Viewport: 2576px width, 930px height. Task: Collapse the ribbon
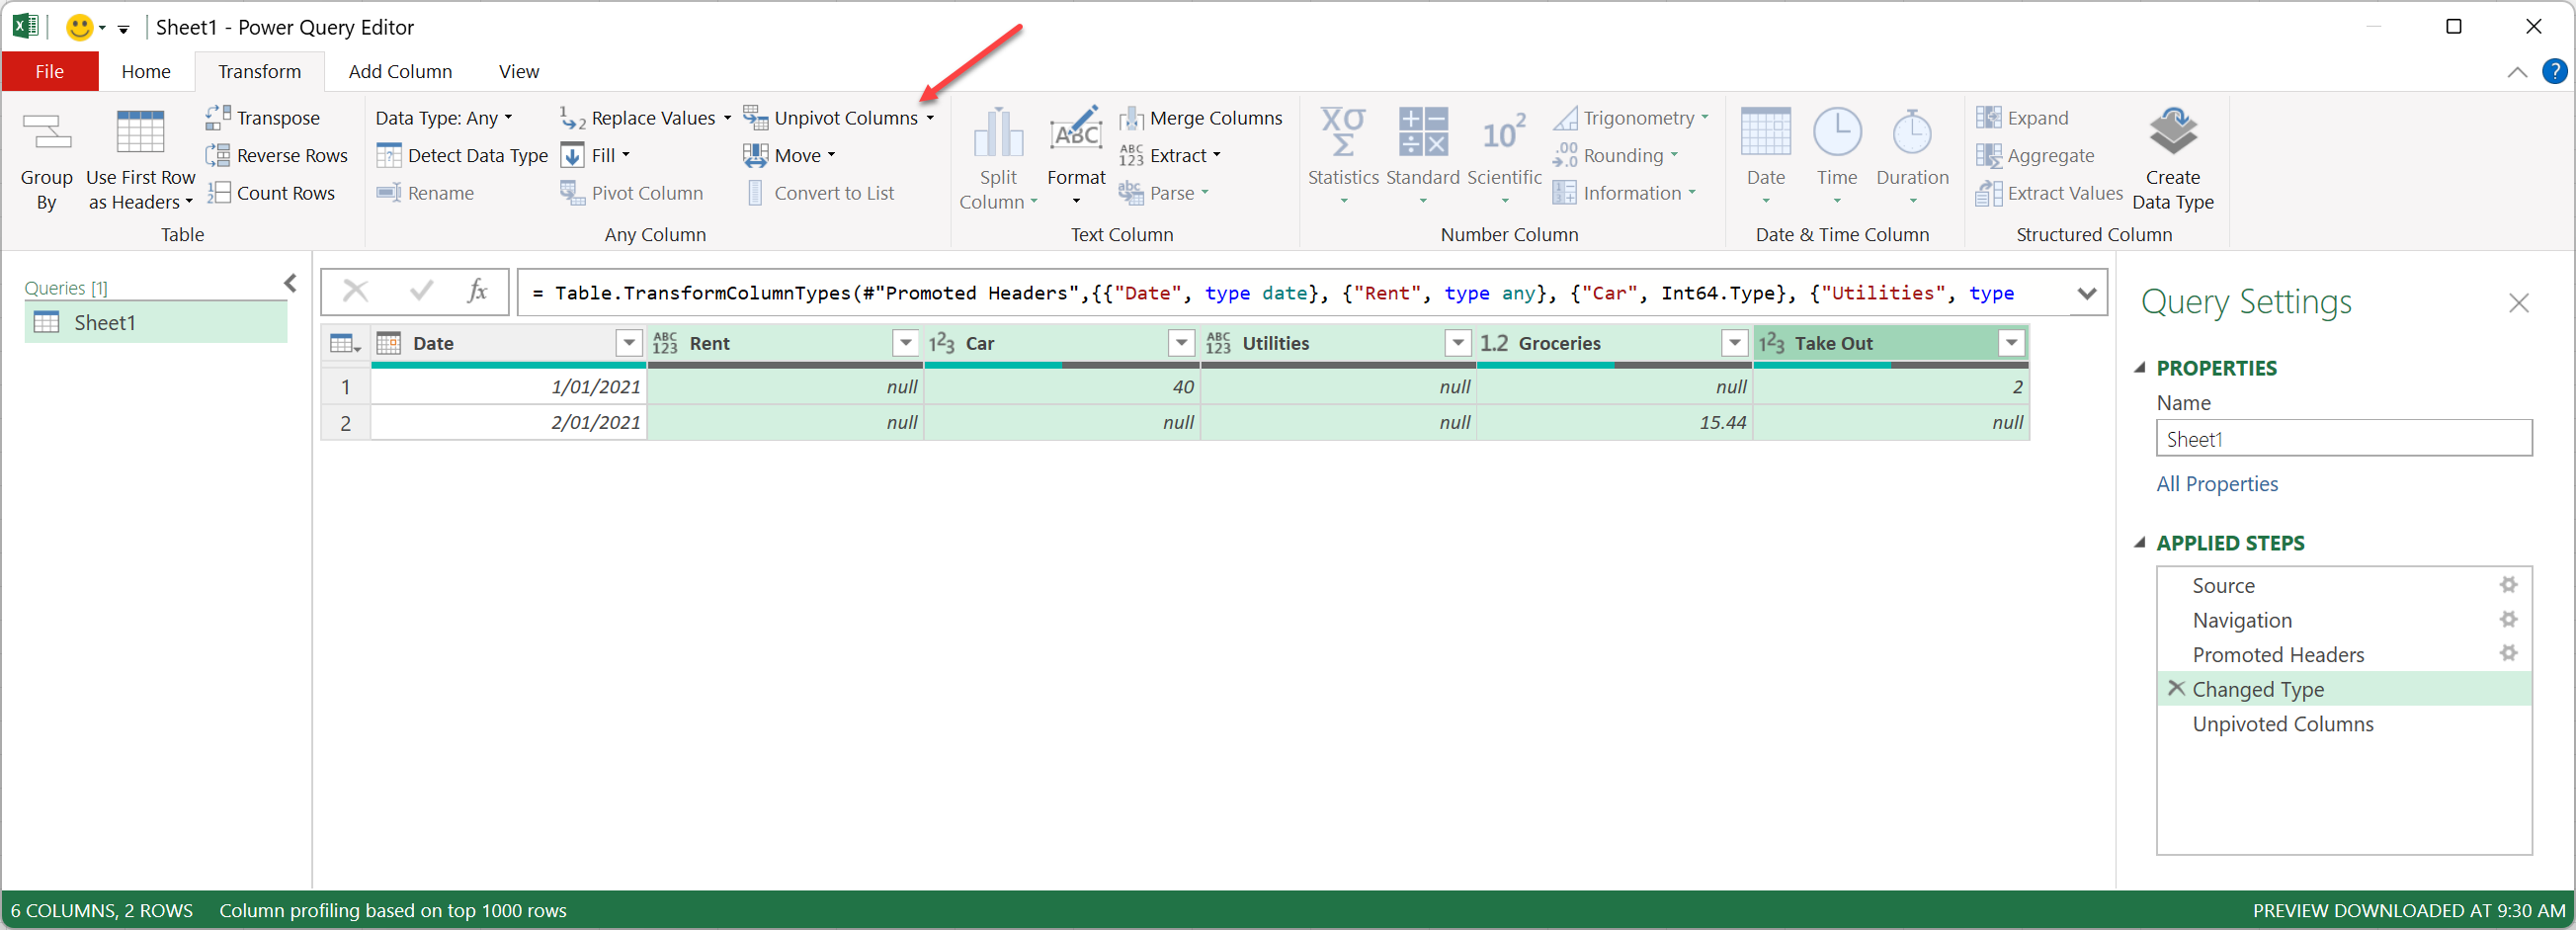pos(2516,72)
